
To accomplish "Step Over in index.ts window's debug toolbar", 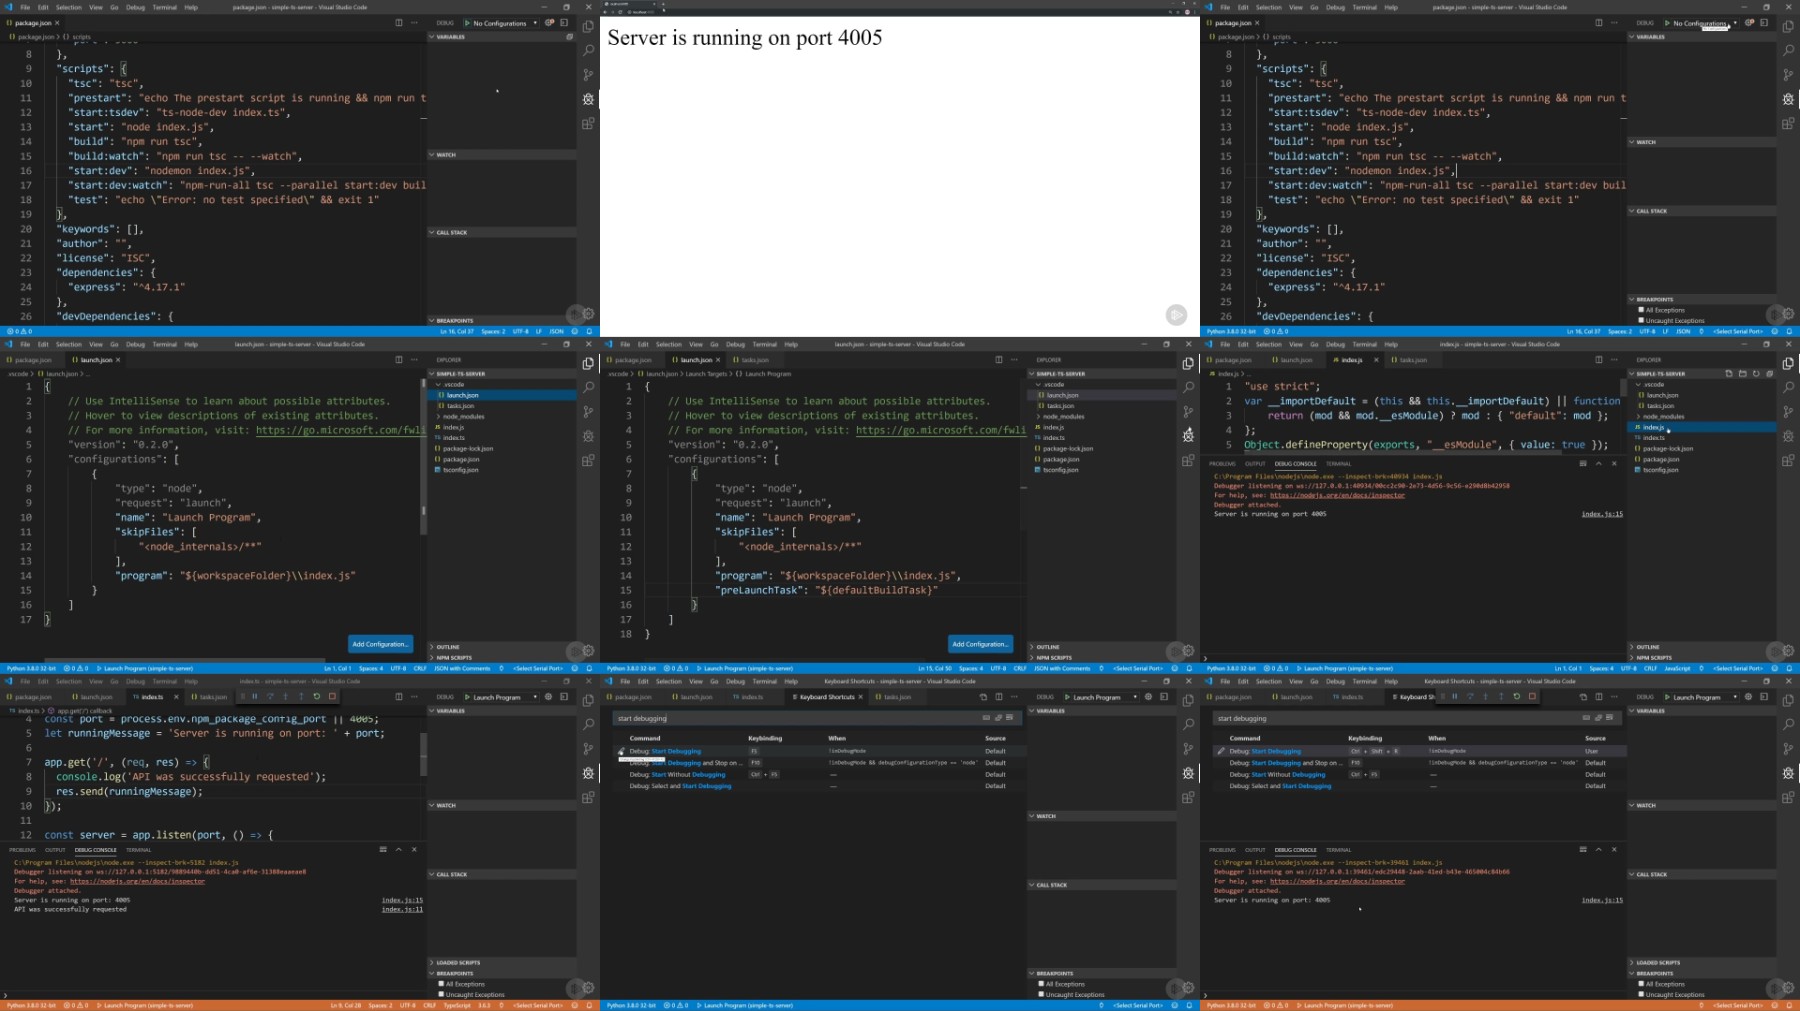I will [270, 696].
